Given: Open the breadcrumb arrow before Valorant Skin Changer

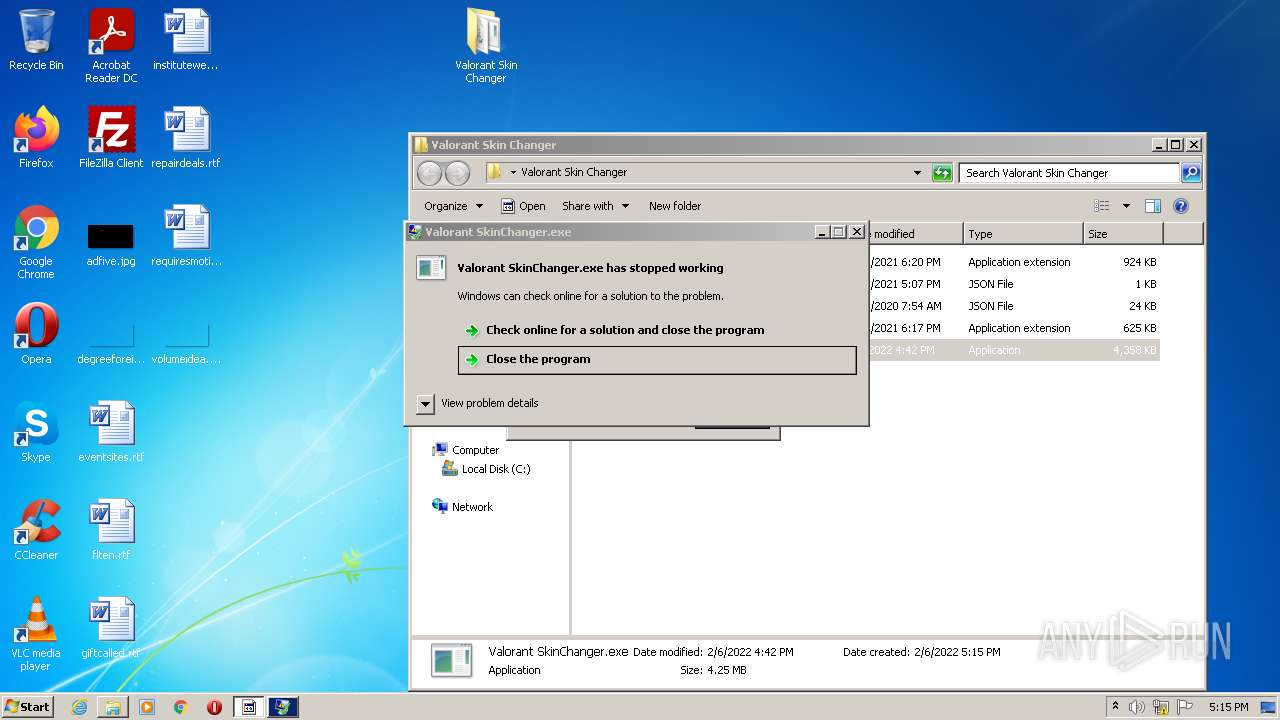Looking at the screenshot, I should click(x=513, y=172).
